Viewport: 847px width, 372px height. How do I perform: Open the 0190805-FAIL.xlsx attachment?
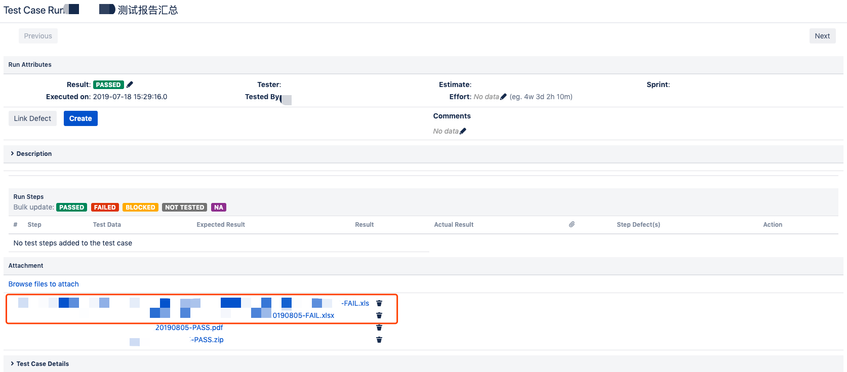tap(303, 315)
